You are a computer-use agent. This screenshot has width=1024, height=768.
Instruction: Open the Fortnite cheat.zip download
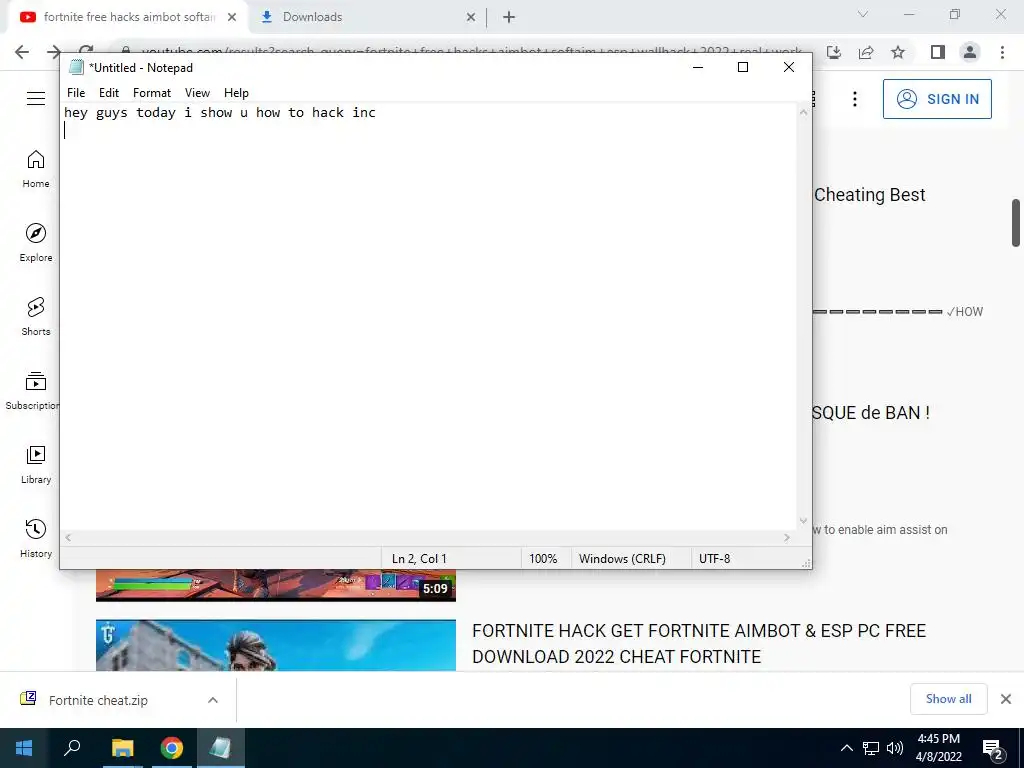tap(98, 700)
